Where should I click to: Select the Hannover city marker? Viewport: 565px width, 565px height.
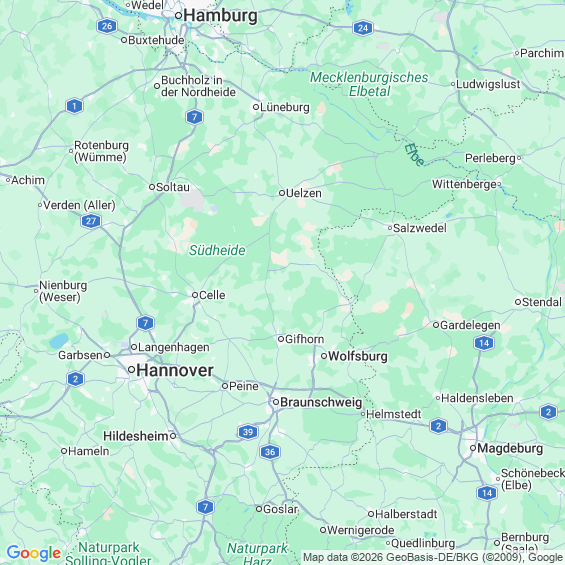point(132,369)
